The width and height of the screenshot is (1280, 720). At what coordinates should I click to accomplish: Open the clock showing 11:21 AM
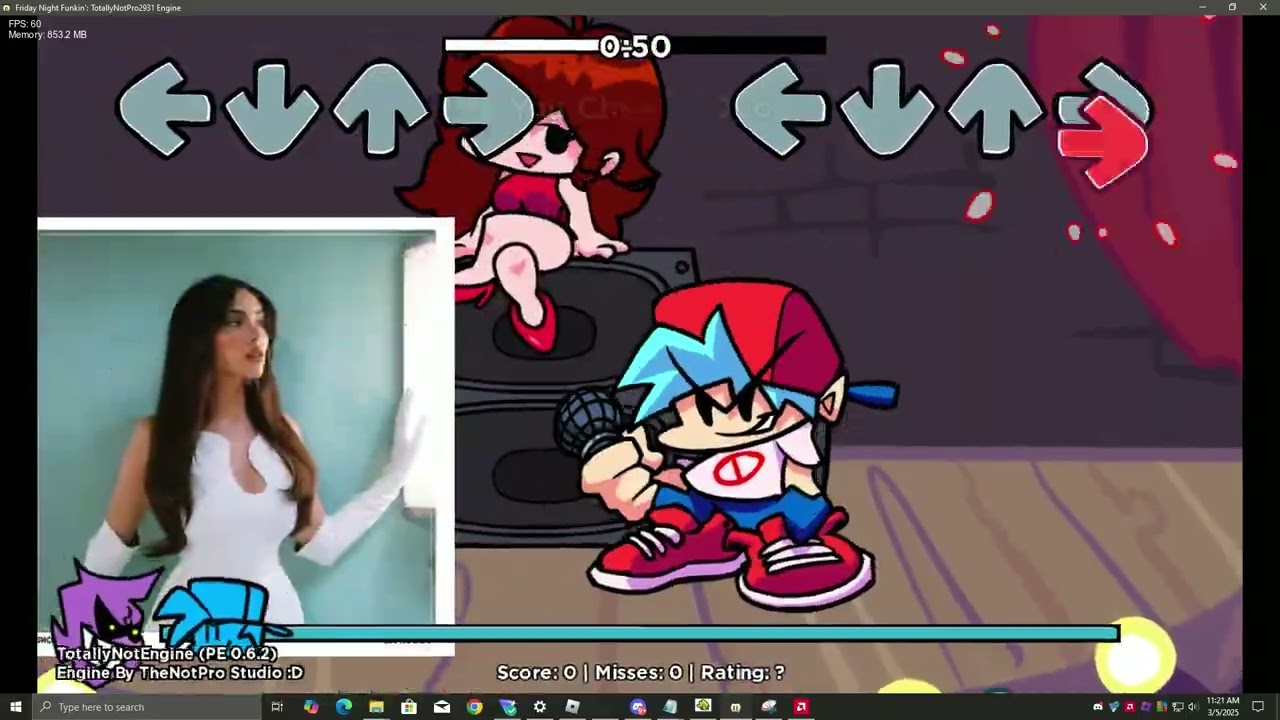tap(1222, 707)
